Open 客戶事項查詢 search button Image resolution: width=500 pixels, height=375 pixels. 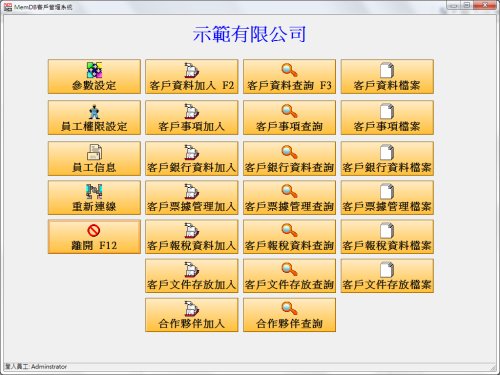click(x=289, y=118)
